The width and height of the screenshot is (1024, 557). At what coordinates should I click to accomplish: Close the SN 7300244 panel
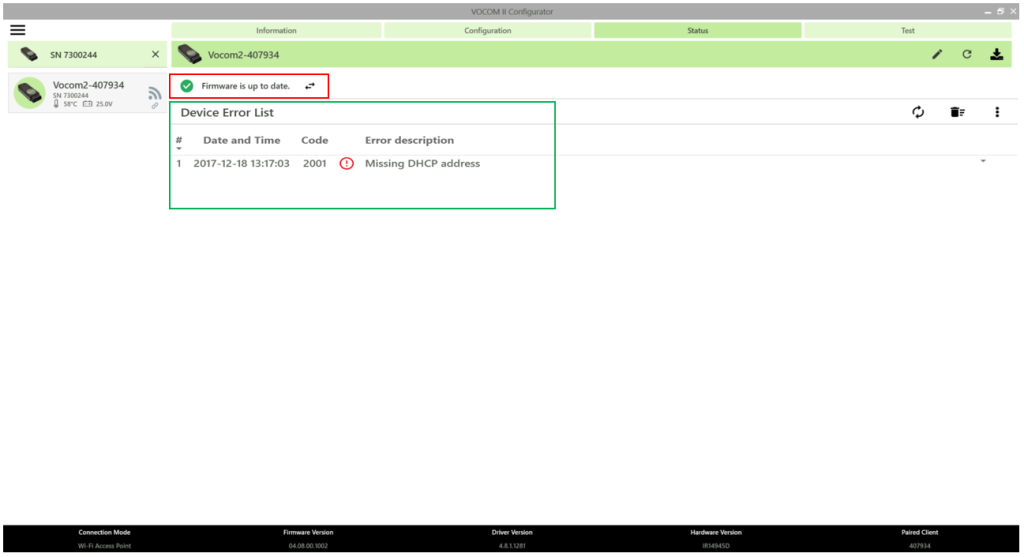tap(155, 55)
